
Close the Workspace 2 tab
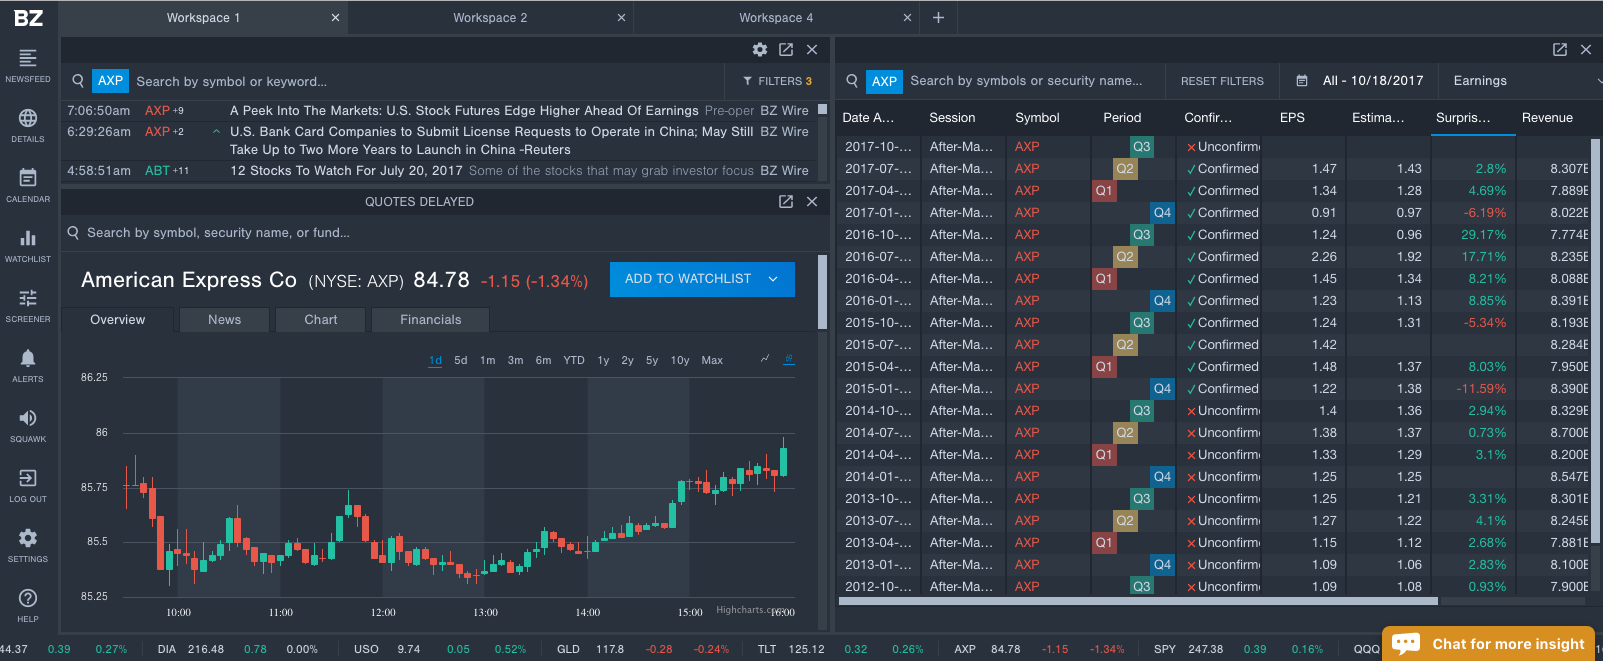tap(621, 17)
